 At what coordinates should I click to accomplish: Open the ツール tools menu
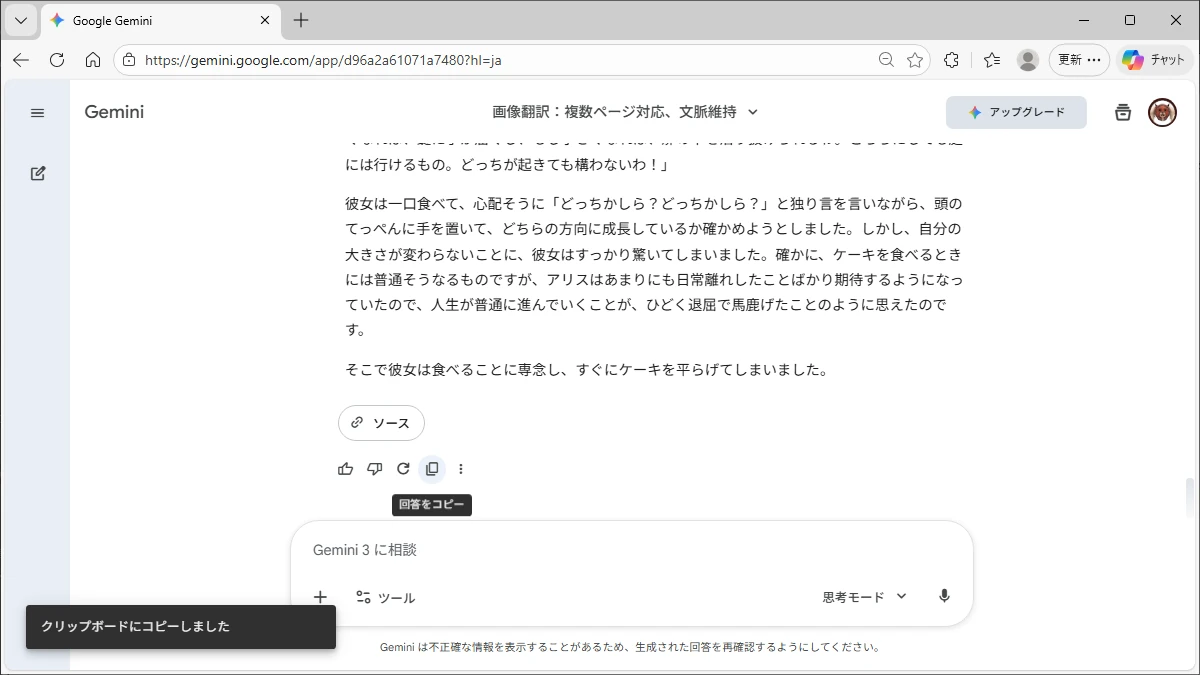[385, 597]
